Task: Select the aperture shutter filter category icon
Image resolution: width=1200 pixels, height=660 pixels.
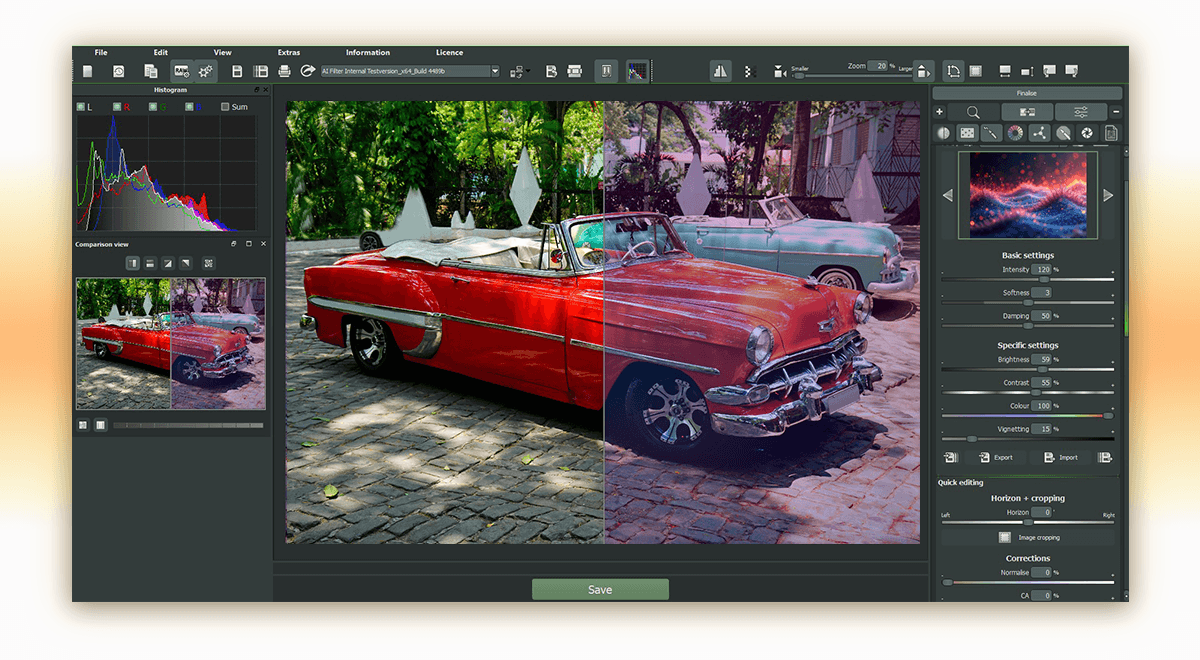Action: 1087,133
